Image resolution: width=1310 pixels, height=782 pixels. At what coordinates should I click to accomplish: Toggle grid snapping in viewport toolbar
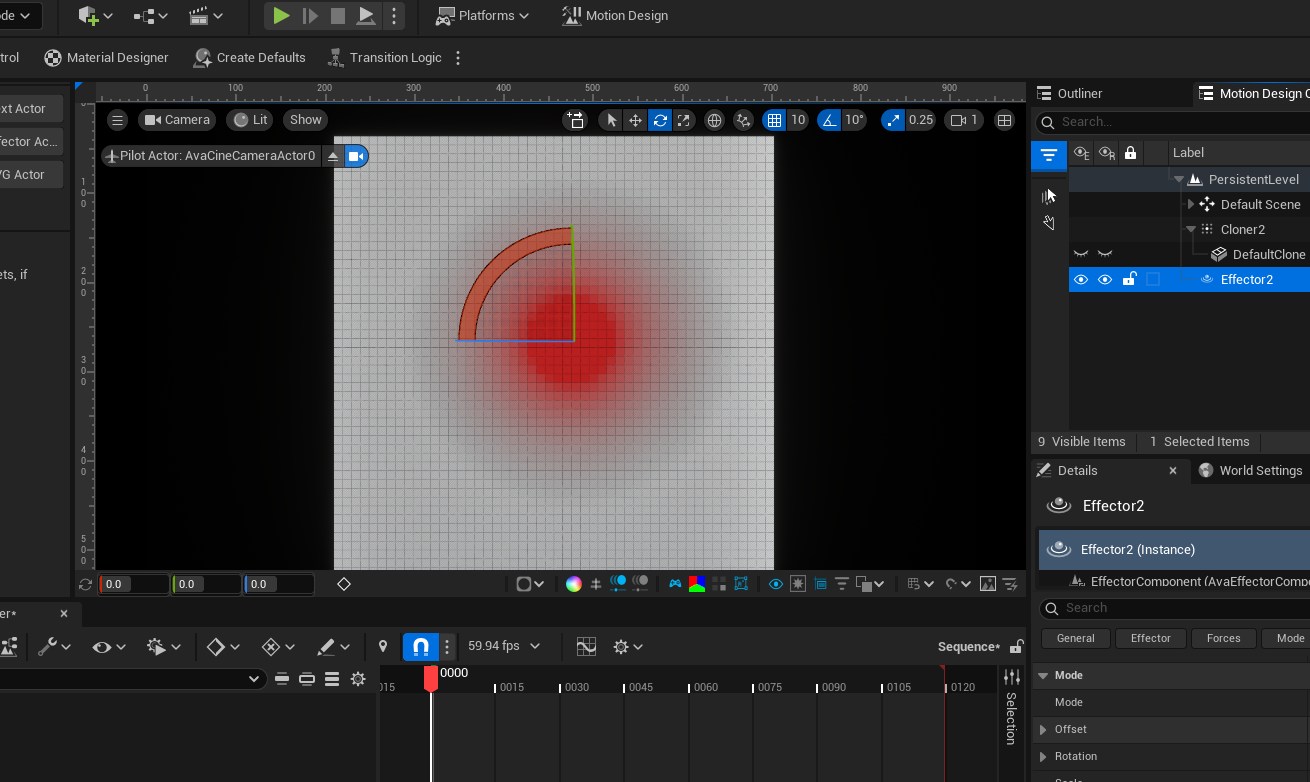click(773, 120)
